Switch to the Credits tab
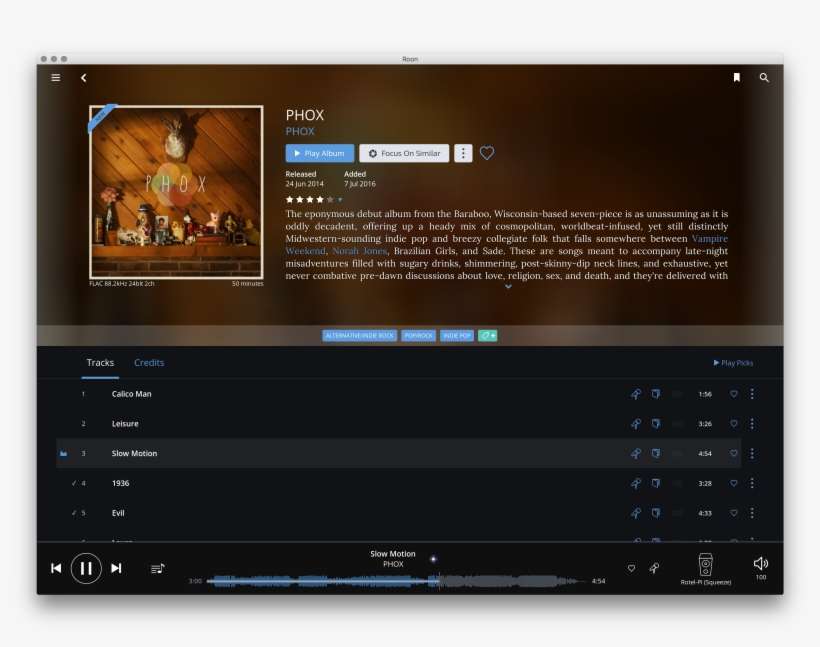 tap(148, 363)
